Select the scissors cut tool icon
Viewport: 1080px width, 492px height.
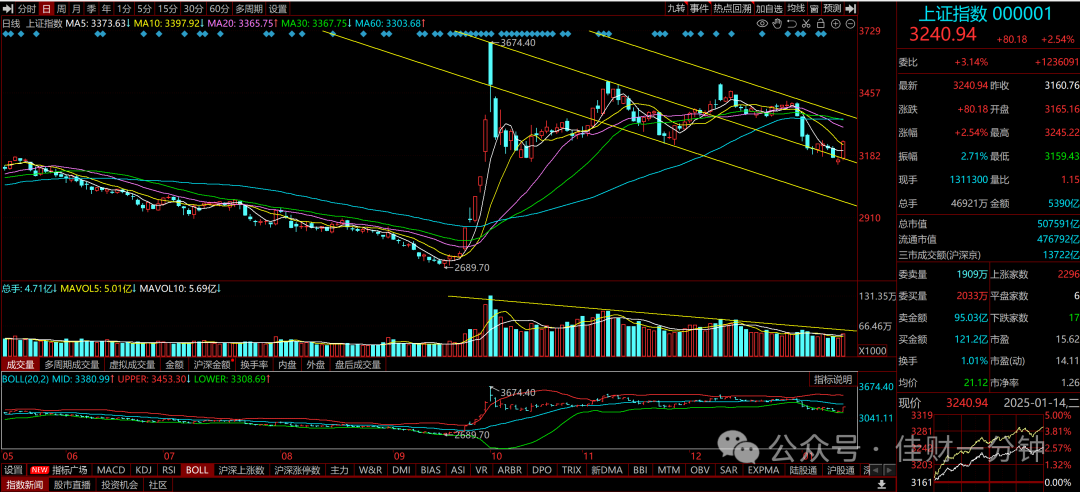click(x=805, y=23)
